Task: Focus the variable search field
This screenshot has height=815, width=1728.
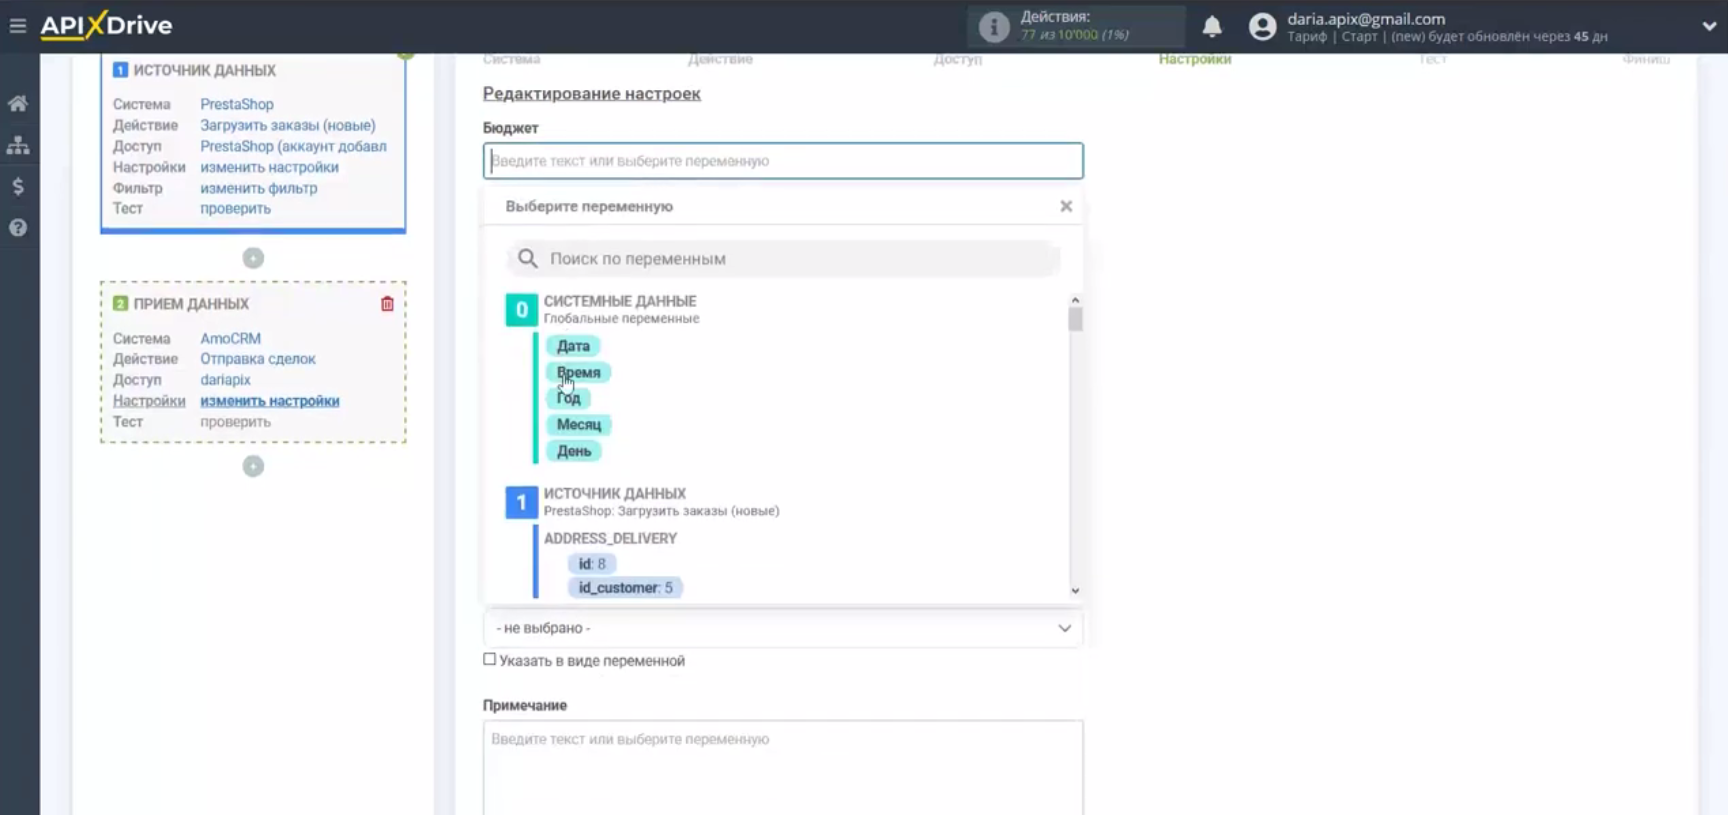Action: (x=784, y=259)
